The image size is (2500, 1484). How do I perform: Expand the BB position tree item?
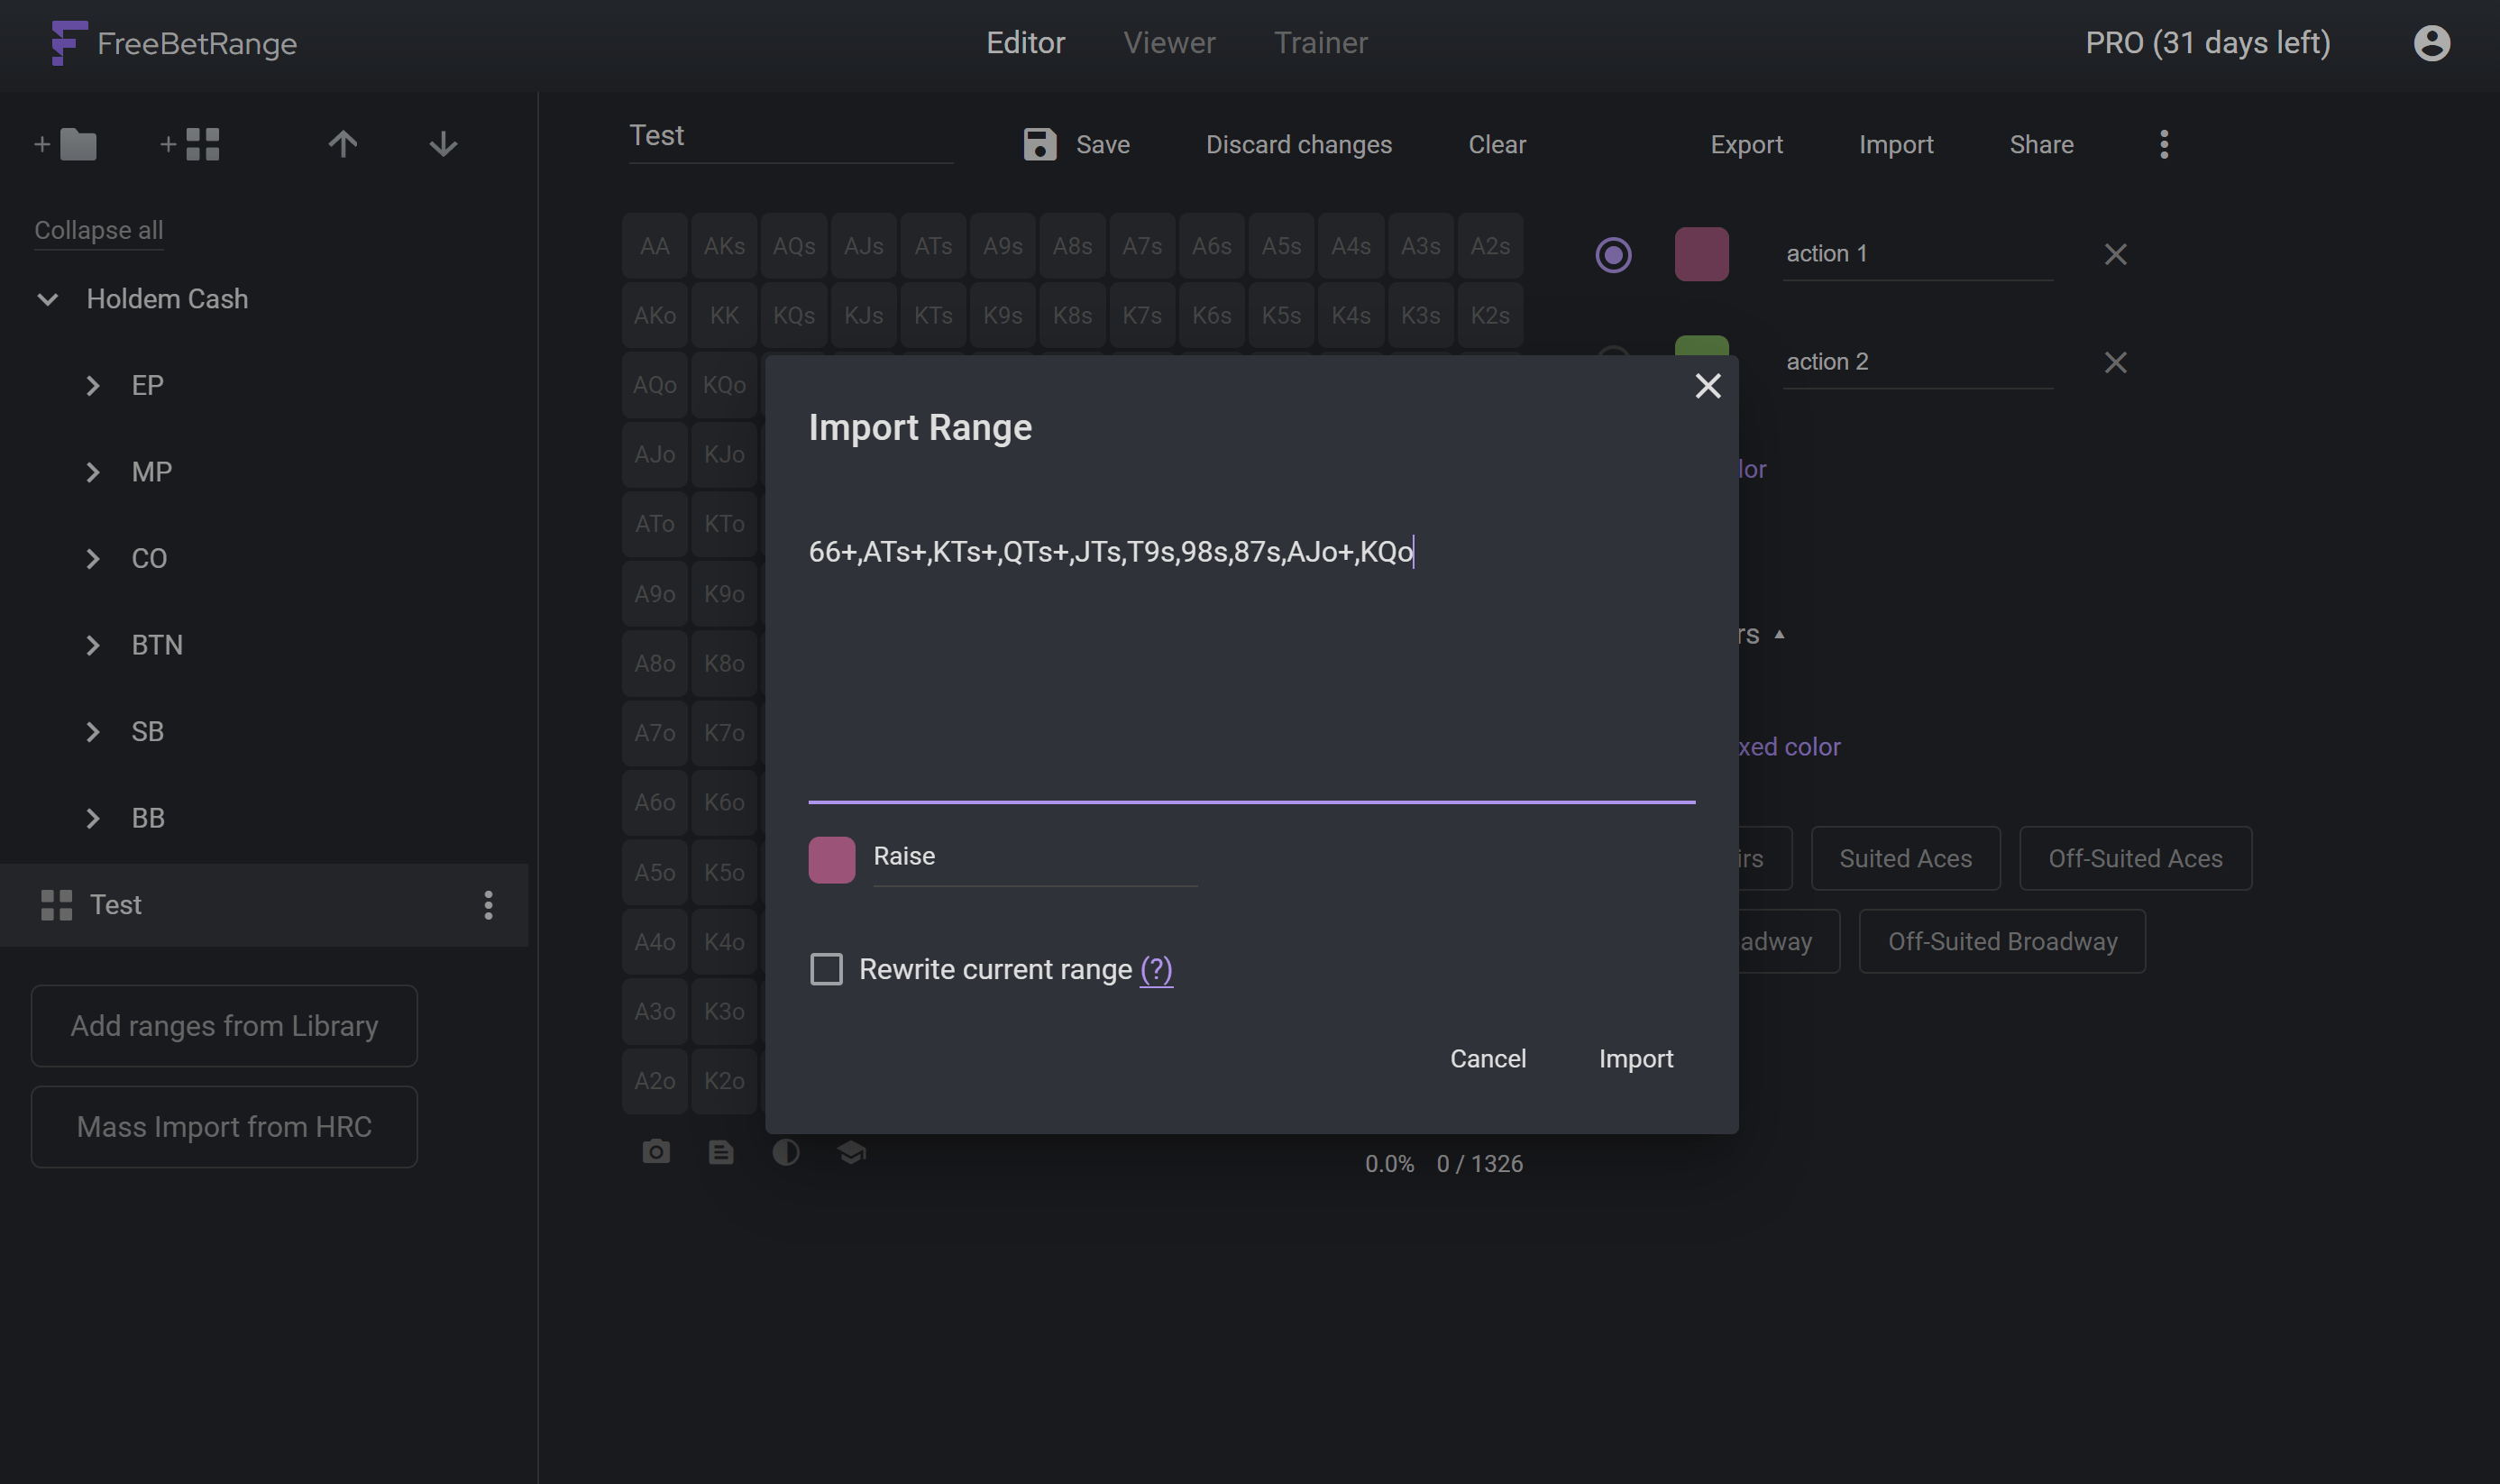(x=92, y=818)
